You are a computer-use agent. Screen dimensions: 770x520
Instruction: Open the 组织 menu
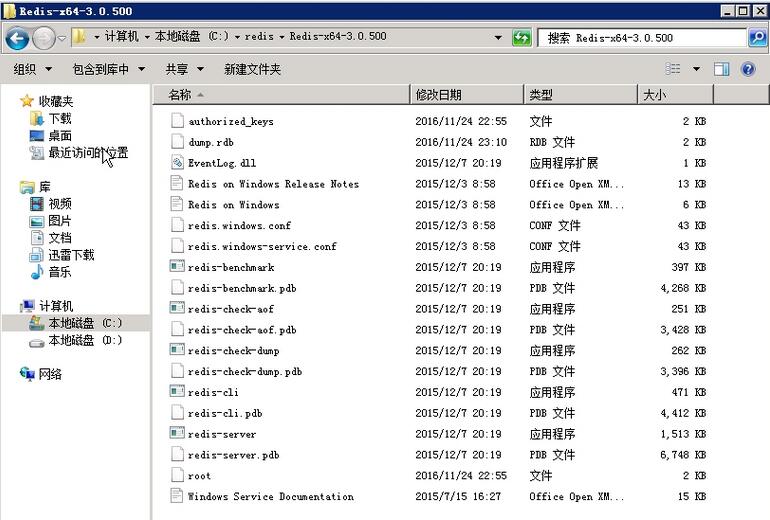point(32,69)
